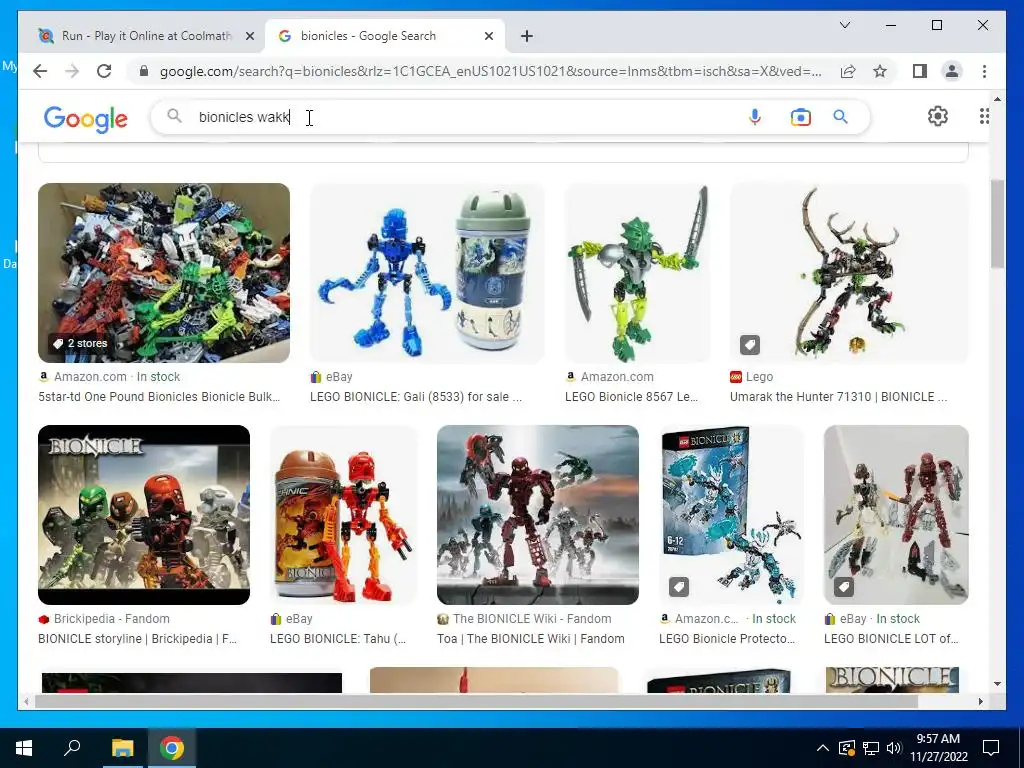Open the volume speaker tray icon
This screenshot has width=1024, height=768.
894,748
